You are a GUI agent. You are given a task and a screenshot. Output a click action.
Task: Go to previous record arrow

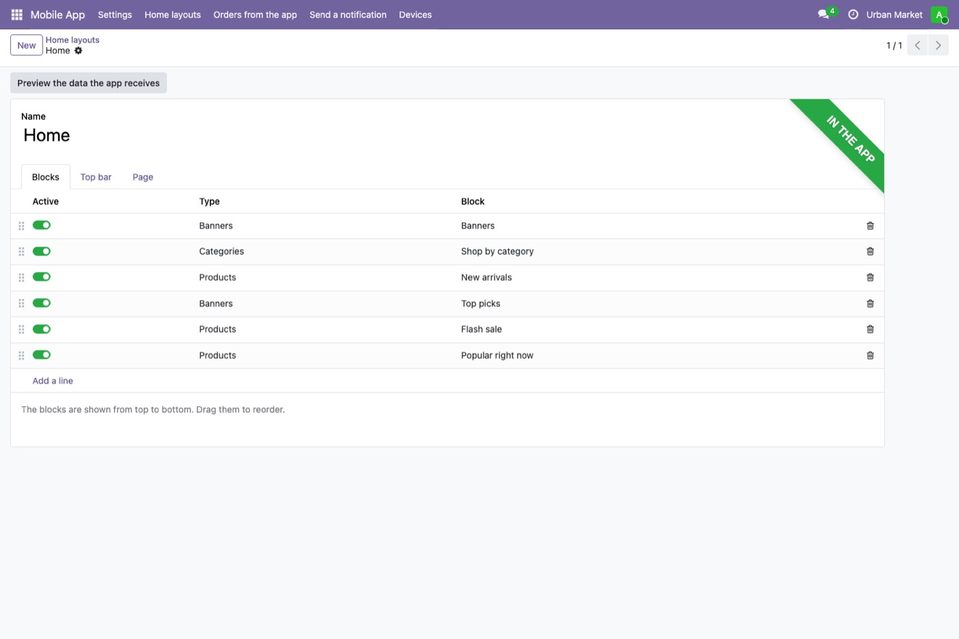click(917, 45)
